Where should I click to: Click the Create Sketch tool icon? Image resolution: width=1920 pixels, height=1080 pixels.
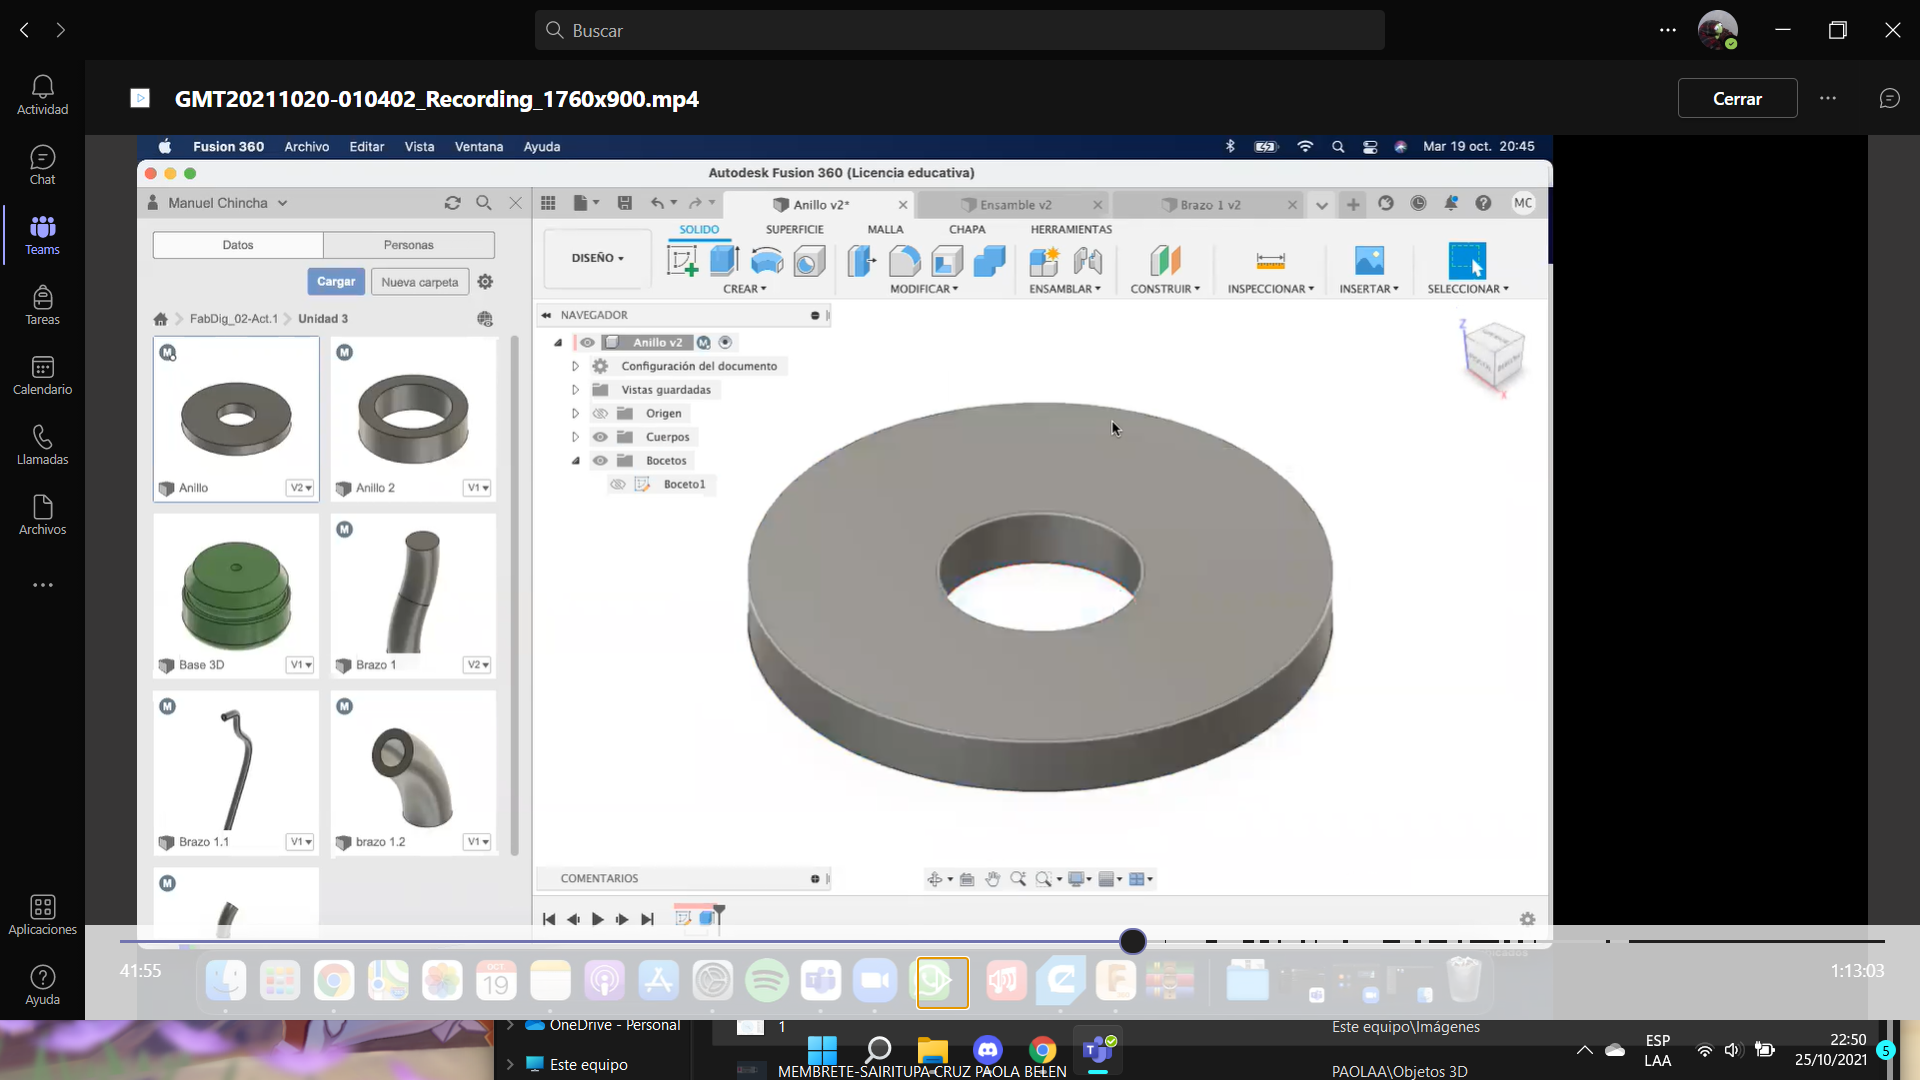click(682, 261)
